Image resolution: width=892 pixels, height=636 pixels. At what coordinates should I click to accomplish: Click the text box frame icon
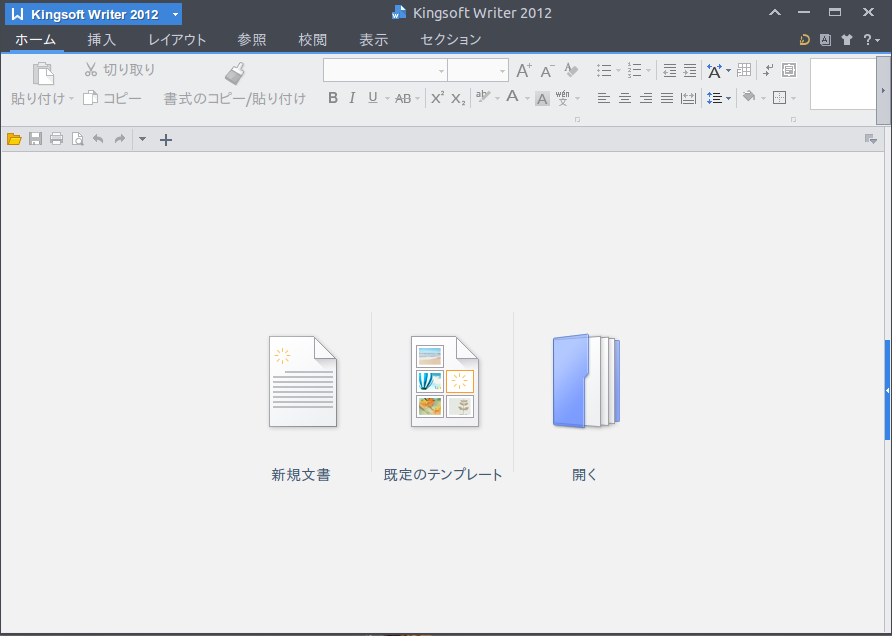(x=789, y=70)
